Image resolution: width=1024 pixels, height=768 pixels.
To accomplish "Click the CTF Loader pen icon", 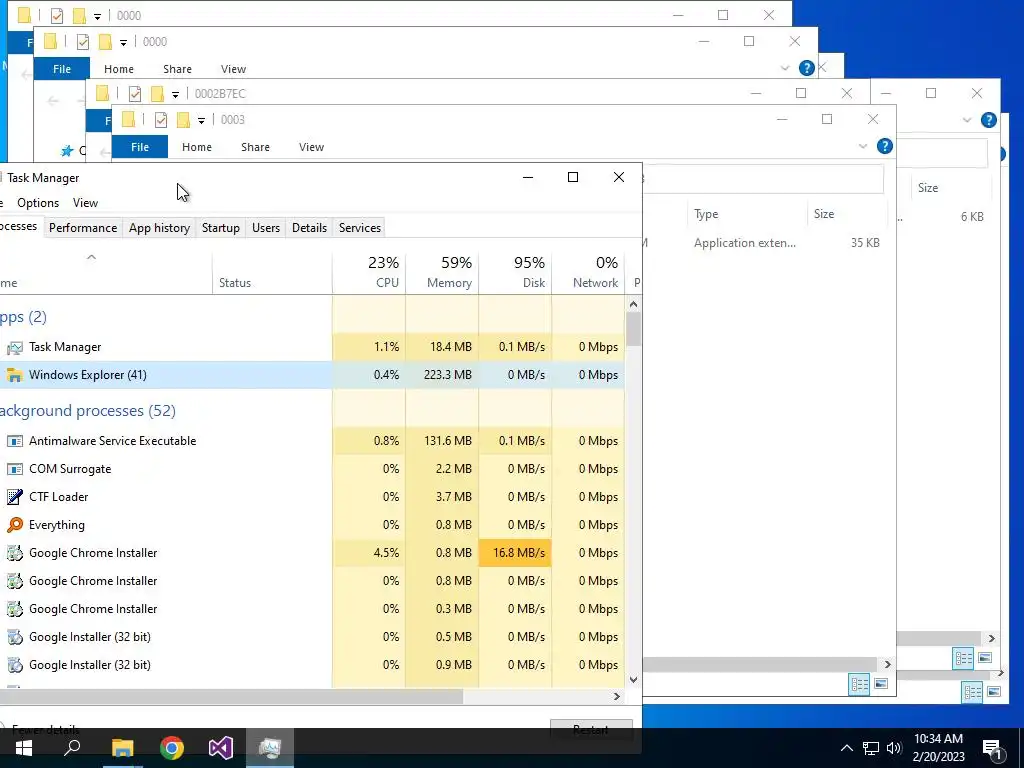I will (14, 497).
